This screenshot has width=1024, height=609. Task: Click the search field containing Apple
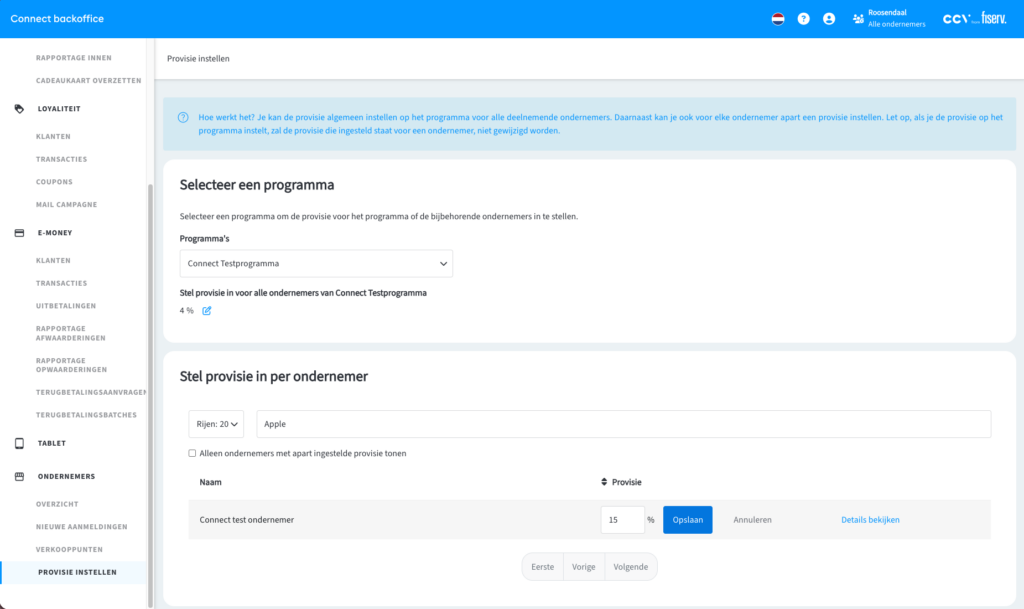pyautogui.click(x=623, y=424)
